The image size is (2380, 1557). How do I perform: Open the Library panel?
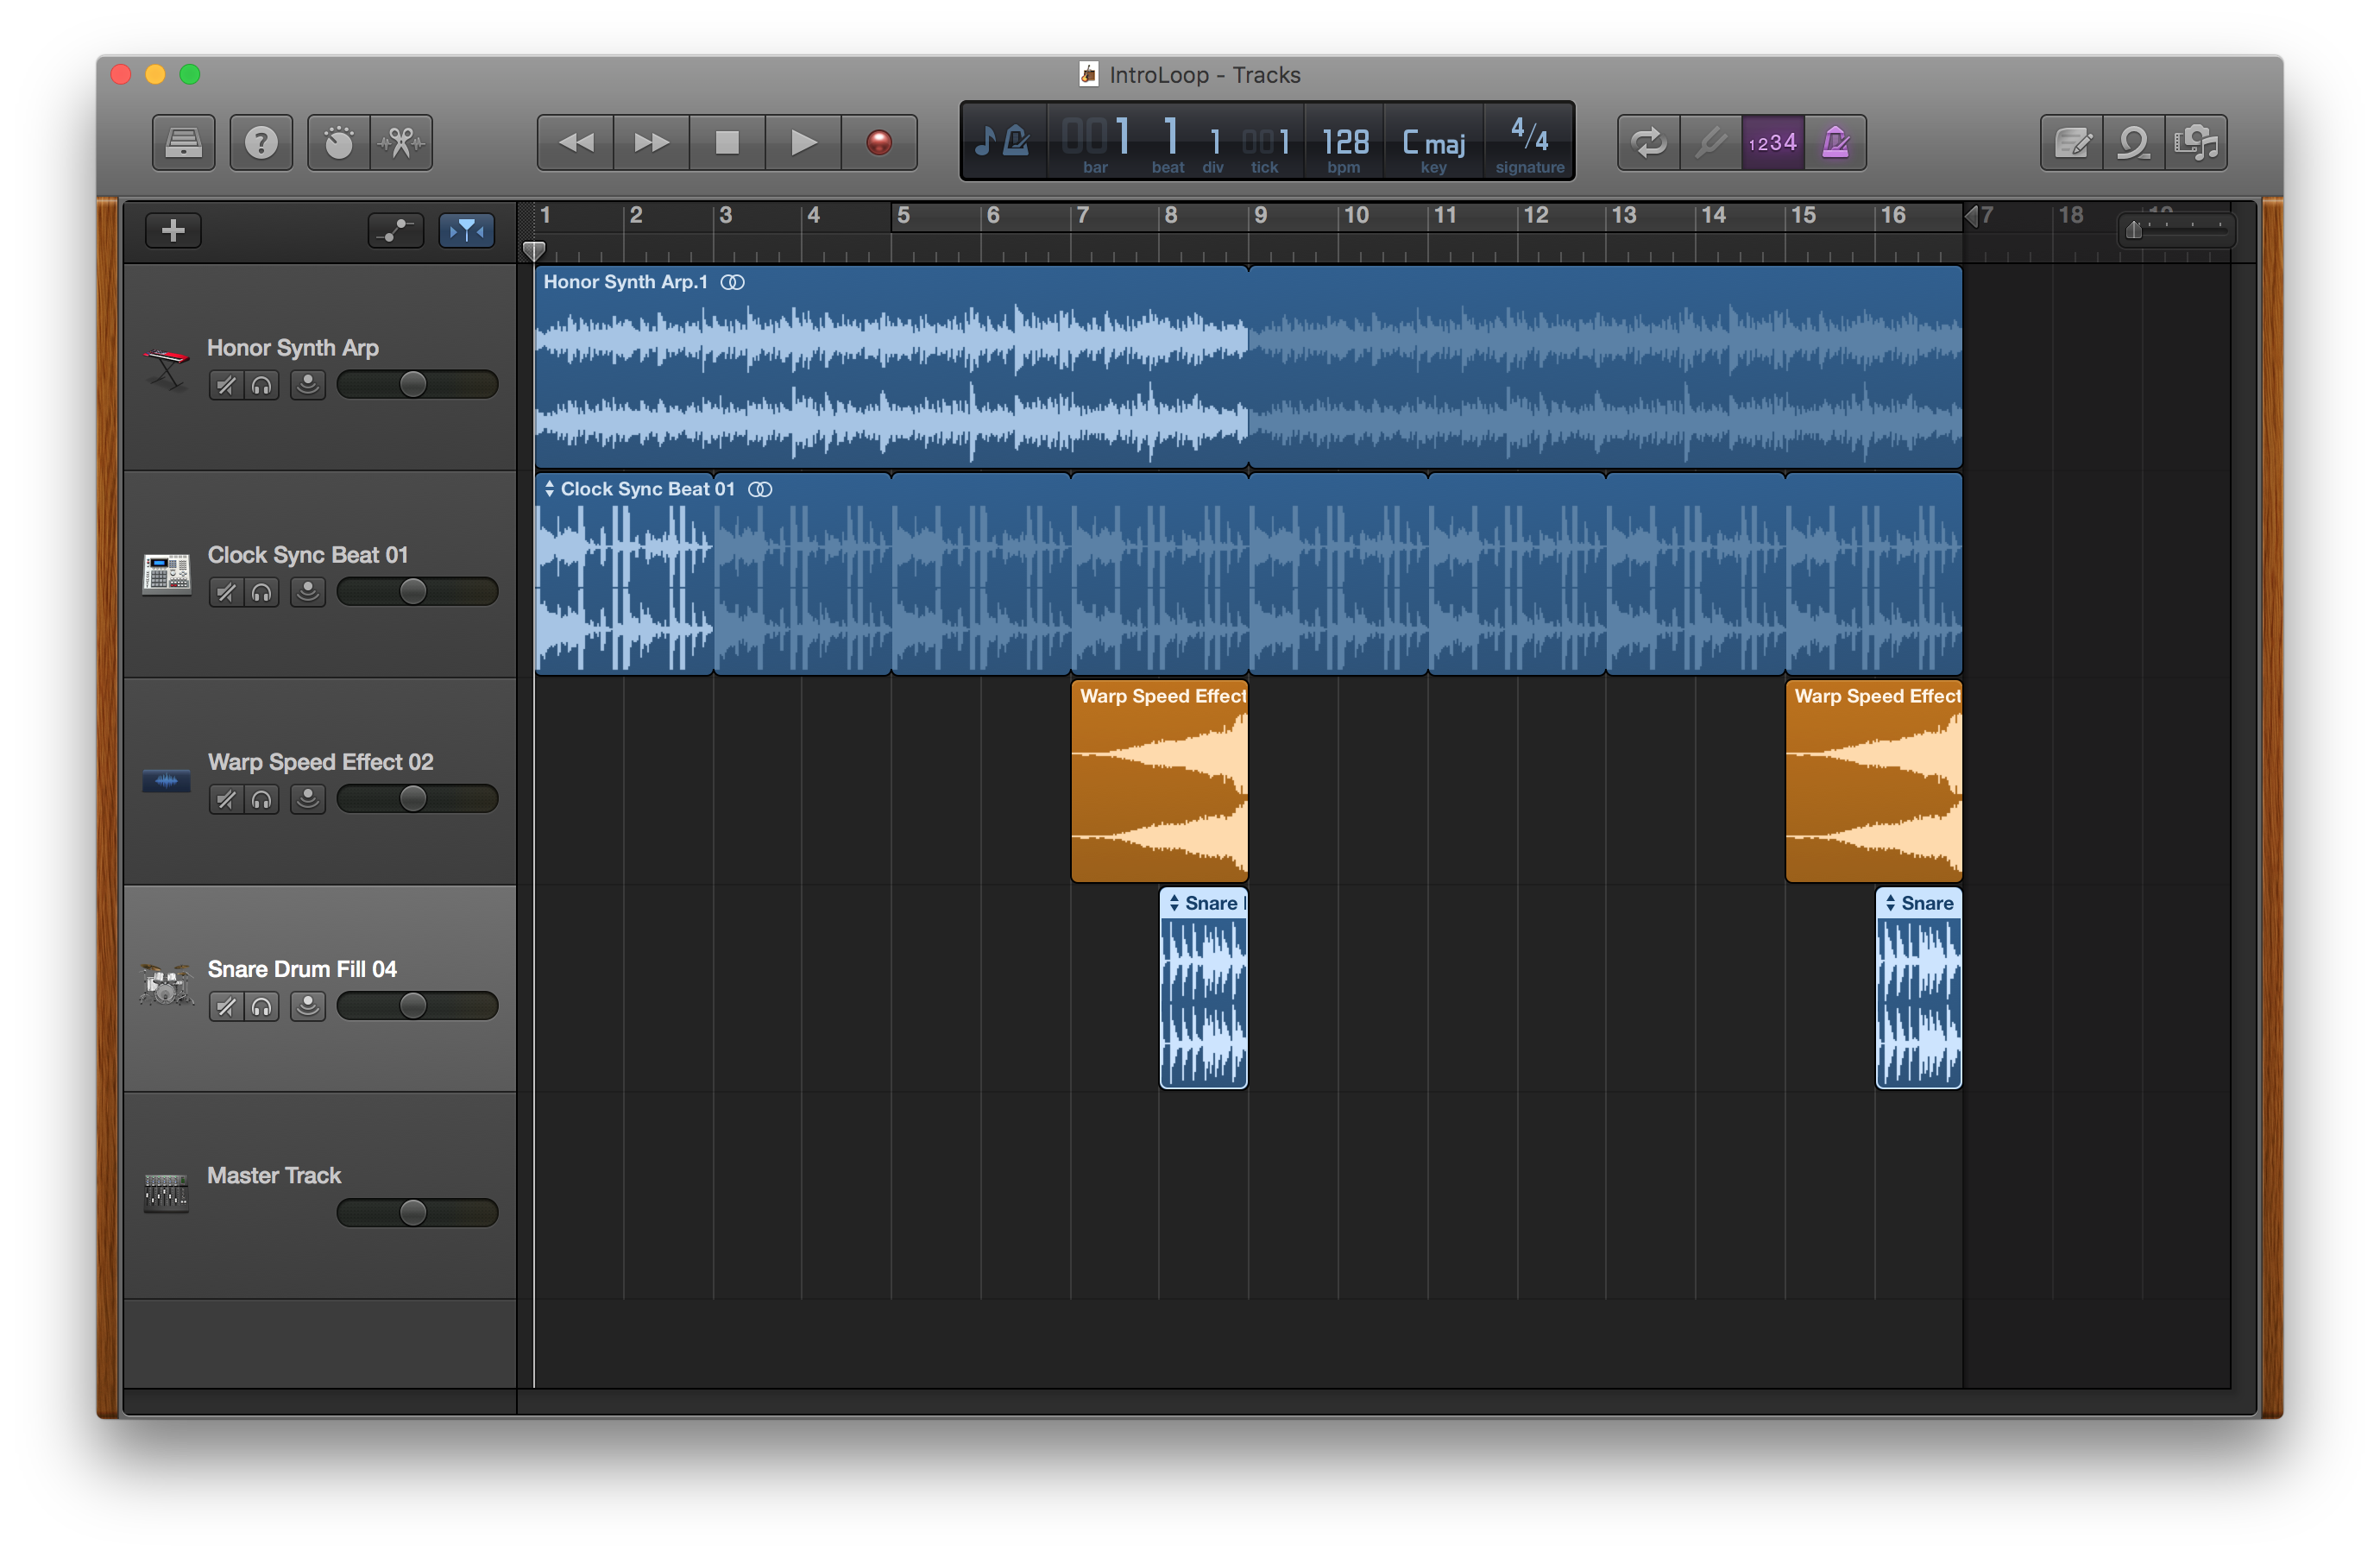pos(184,143)
